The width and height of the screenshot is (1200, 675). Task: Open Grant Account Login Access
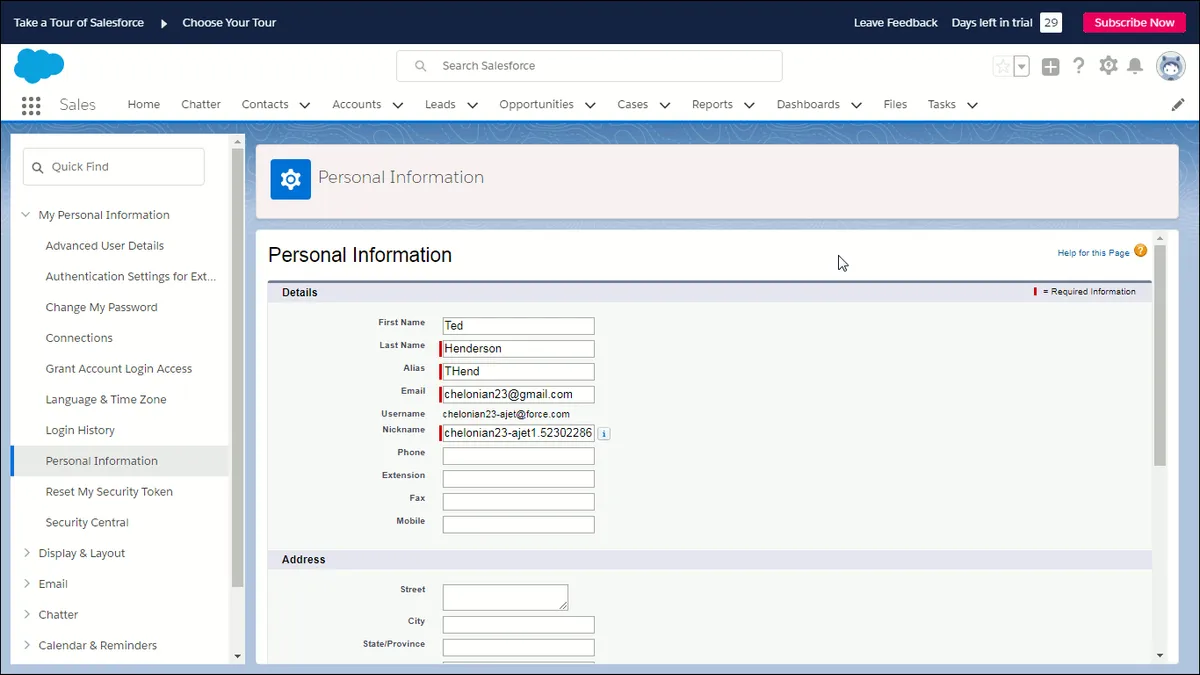click(119, 369)
